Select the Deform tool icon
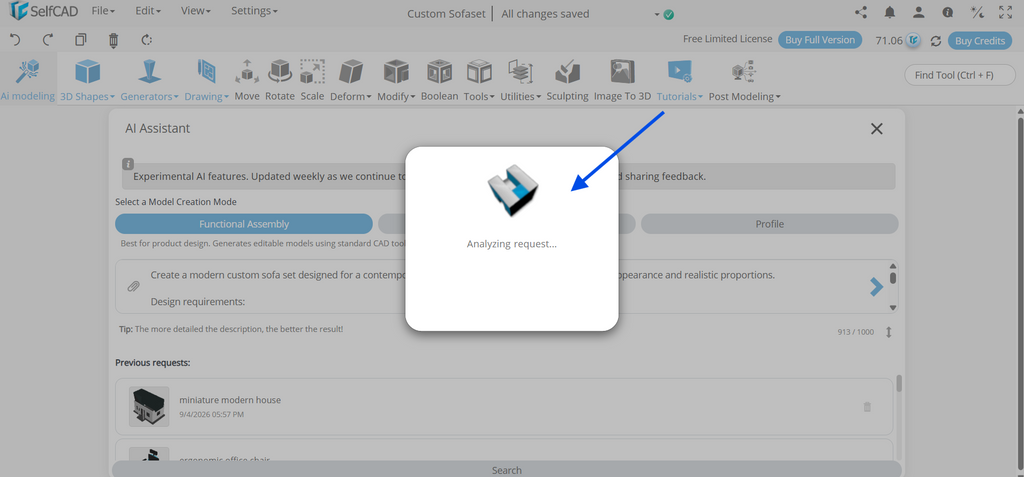The image size is (1024, 477). click(x=351, y=71)
